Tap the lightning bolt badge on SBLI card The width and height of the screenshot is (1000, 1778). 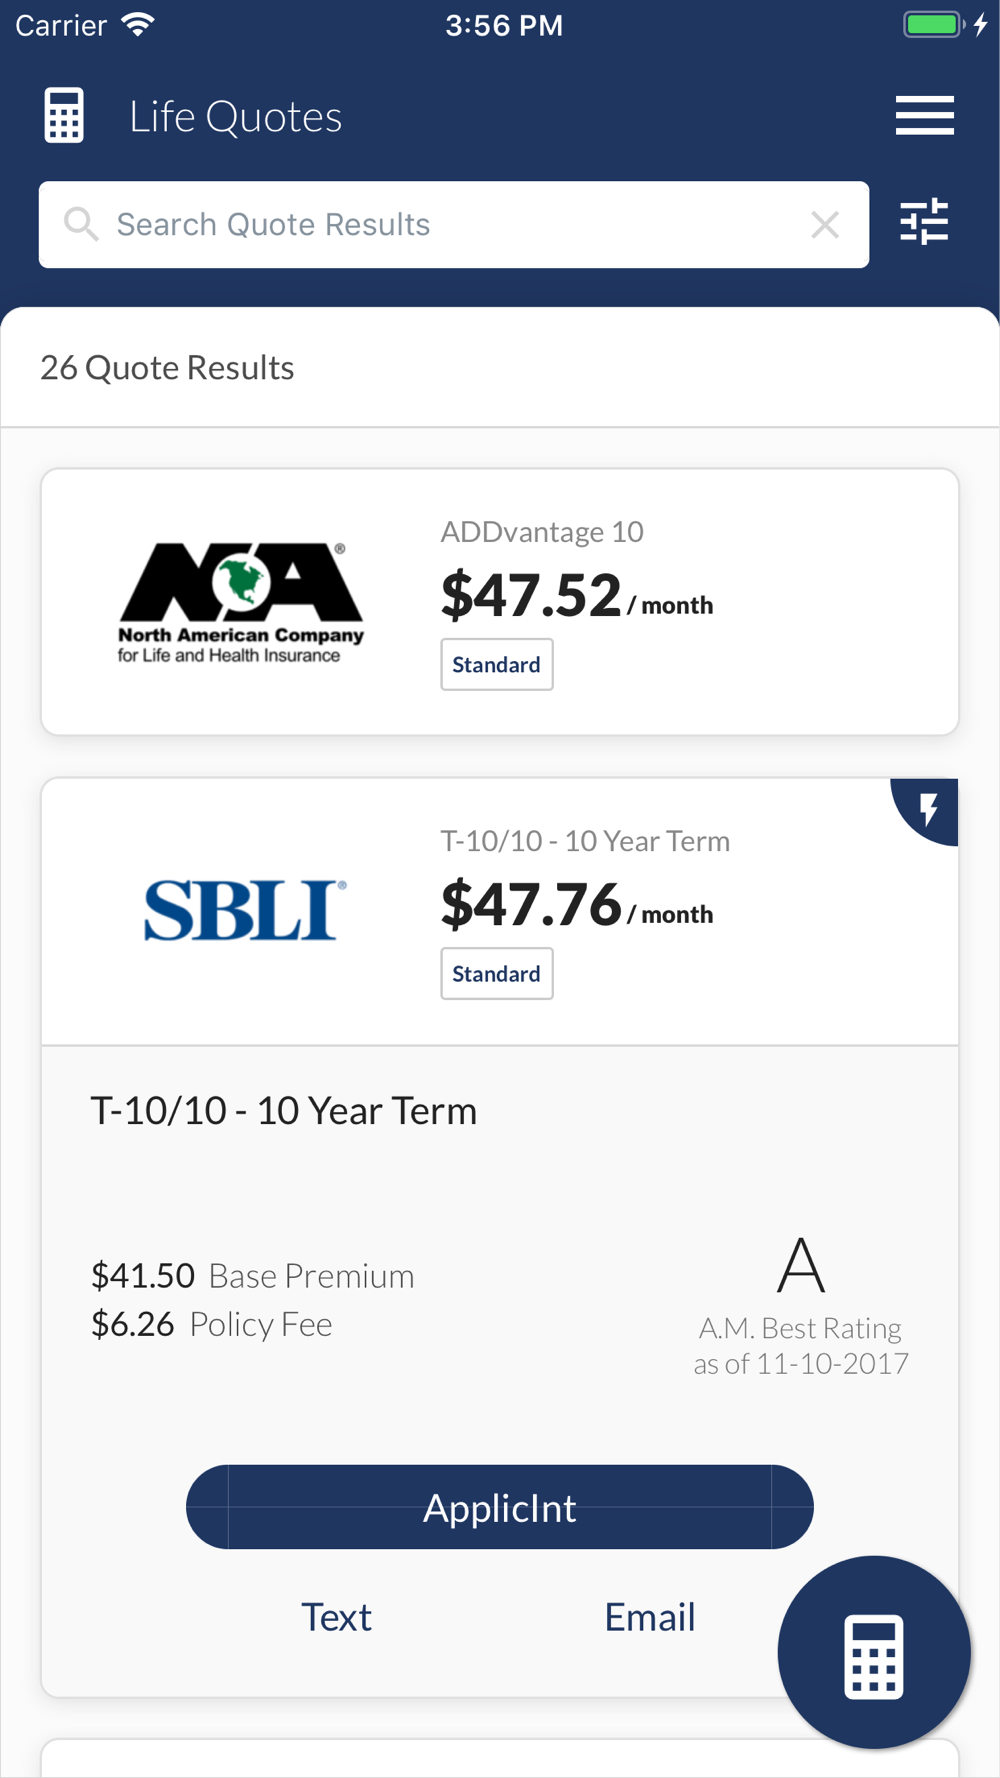(929, 808)
